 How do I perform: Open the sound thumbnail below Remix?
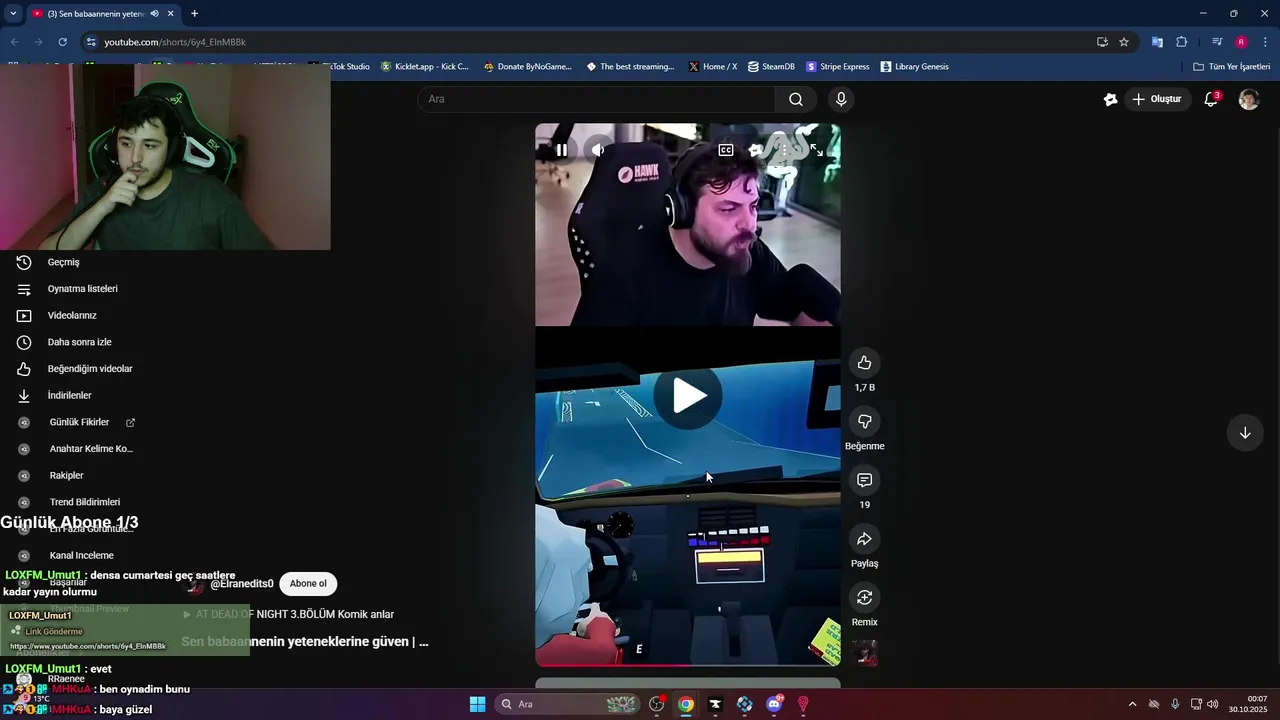(865, 653)
